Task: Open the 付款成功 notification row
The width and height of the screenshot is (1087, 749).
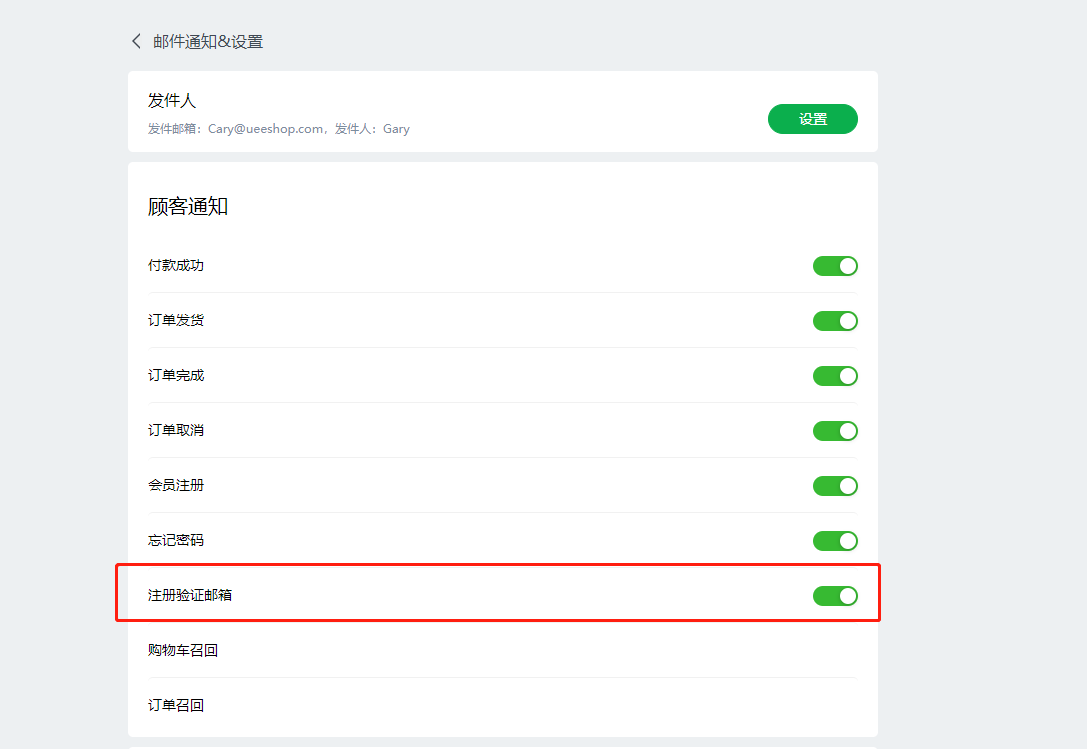Action: 176,265
